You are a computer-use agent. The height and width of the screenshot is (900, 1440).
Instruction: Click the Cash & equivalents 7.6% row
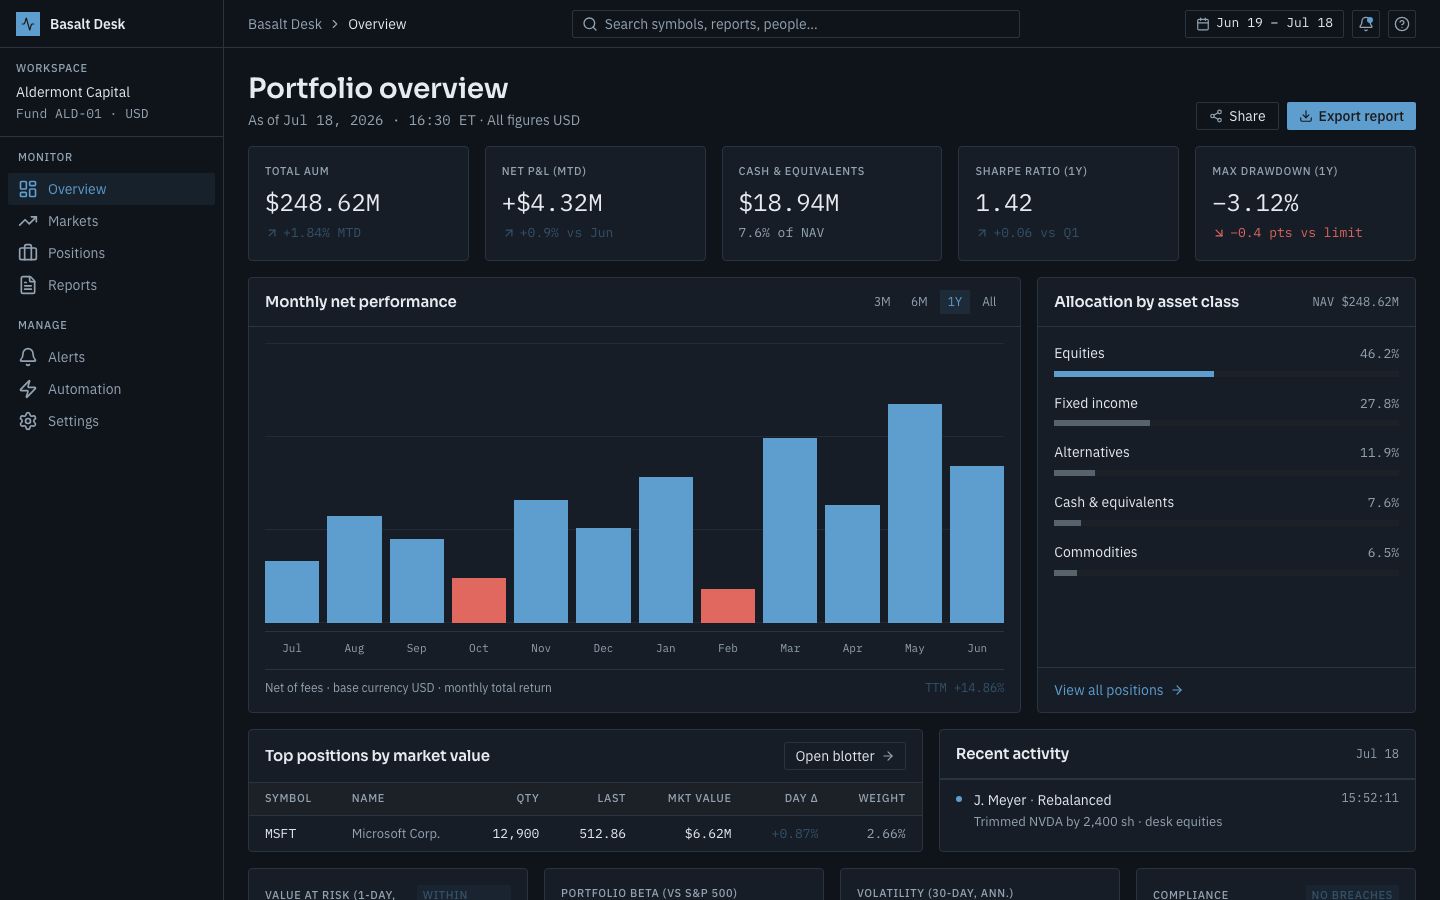1226,511
